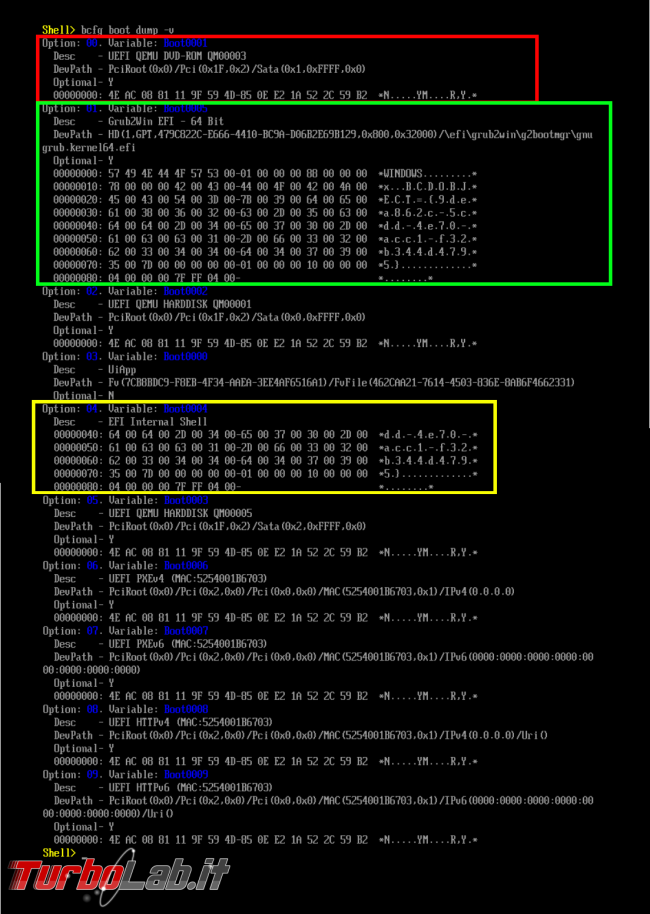Click description 'UEFI QEMU HARDDISK QM00001'
Screen dimensions: 650x914
tap(180, 304)
